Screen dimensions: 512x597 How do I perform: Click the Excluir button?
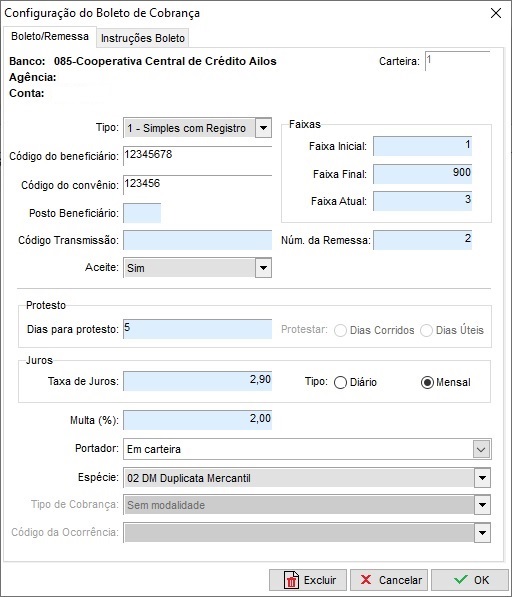(308, 580)
